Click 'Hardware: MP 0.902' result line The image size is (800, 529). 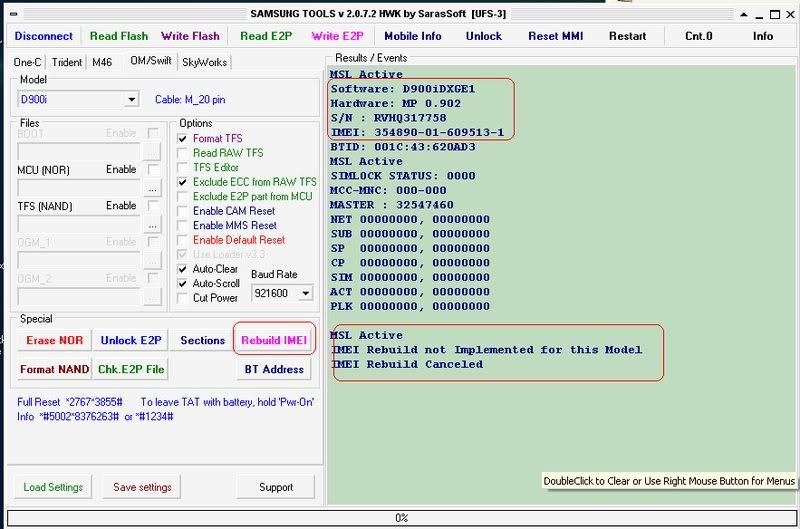click(x=395, y=104)
